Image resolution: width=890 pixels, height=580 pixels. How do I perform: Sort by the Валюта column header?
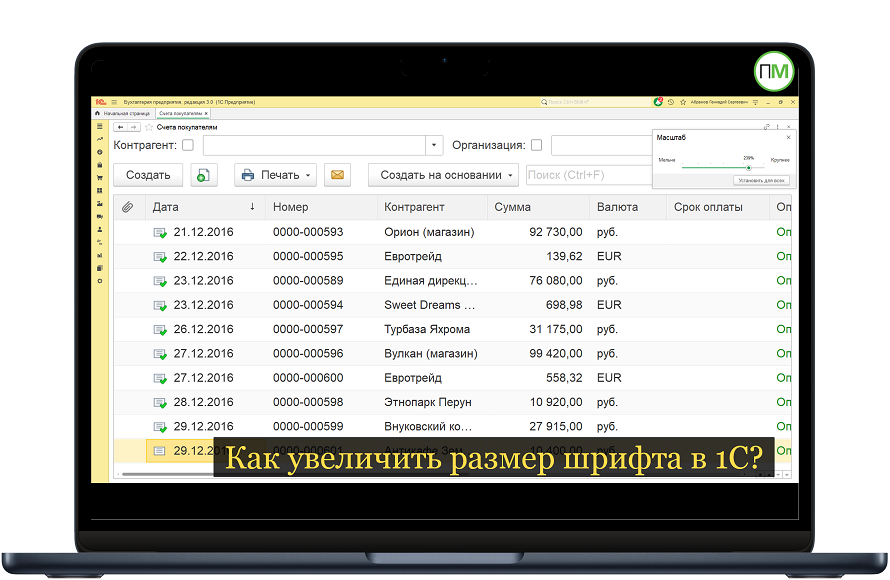[628, 207]
